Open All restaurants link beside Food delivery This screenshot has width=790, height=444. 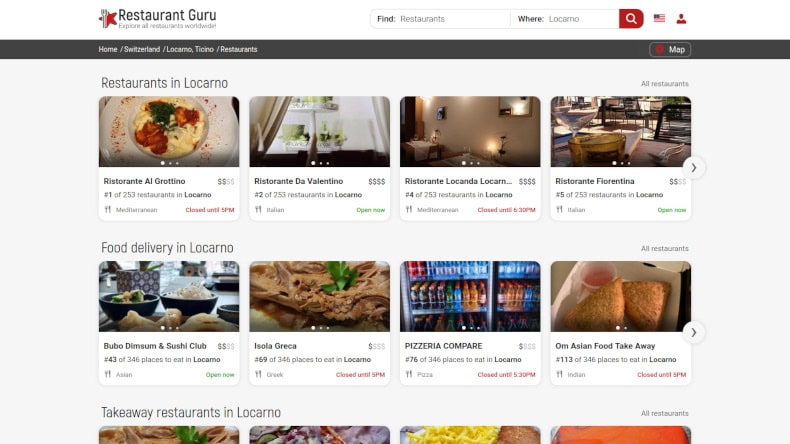click(665, 248)
